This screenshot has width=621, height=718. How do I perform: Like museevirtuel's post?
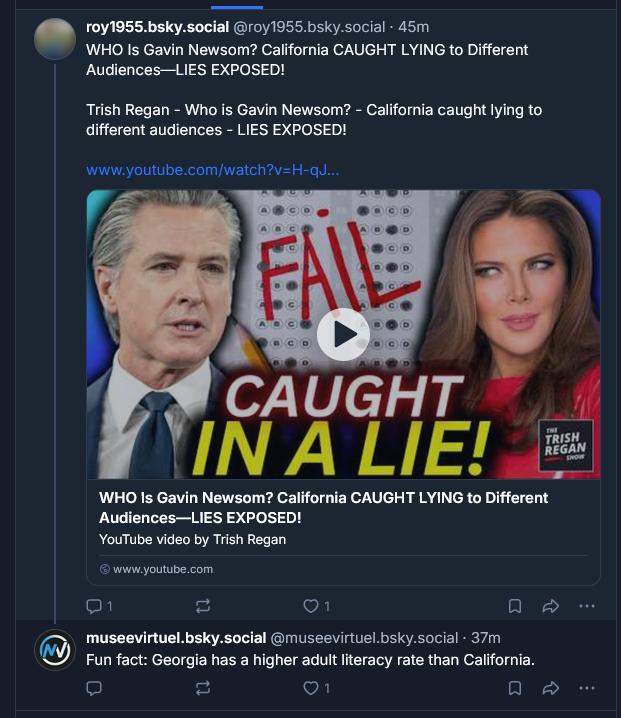[x=312, y=688]
